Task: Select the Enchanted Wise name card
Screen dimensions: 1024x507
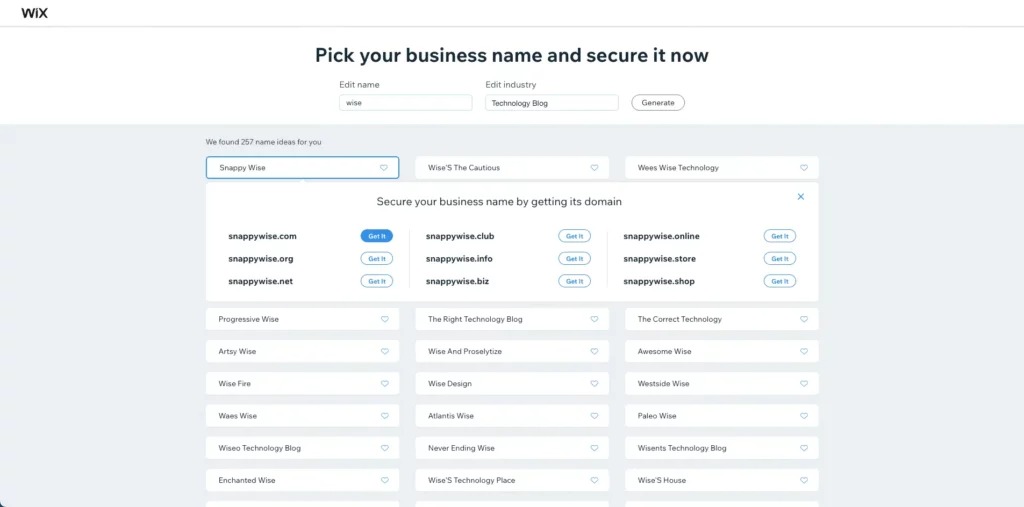Action: click(290, 480)
